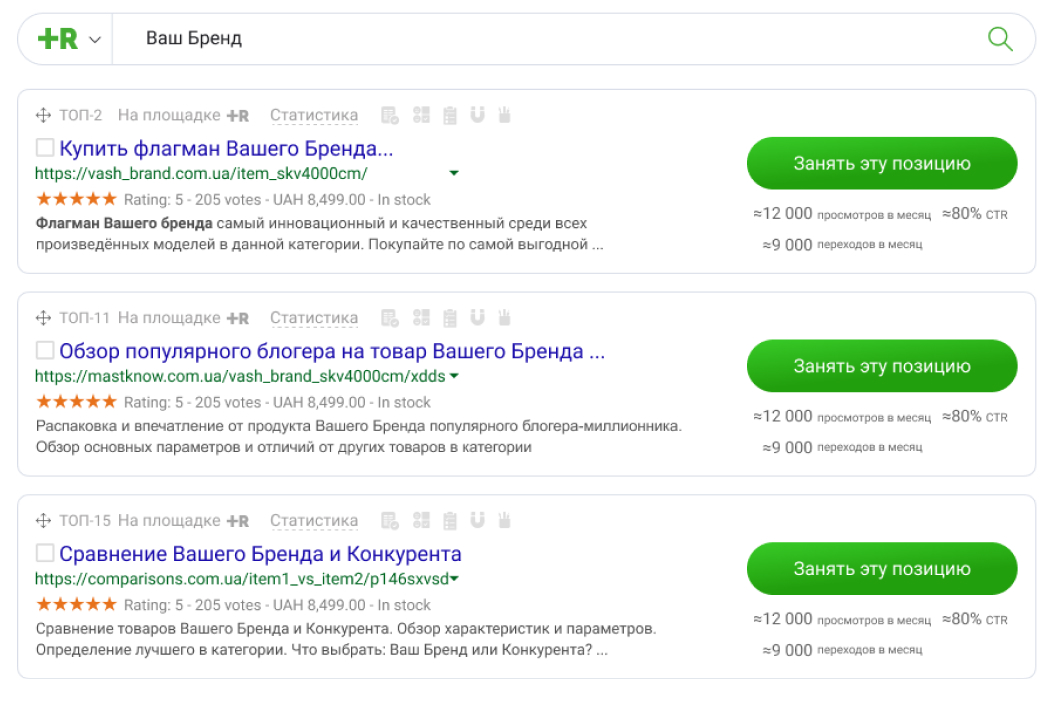Expand the arrow after vash_brand.com.ua URL
This screenshot has height=714, width=1064.
click(454, 173)
